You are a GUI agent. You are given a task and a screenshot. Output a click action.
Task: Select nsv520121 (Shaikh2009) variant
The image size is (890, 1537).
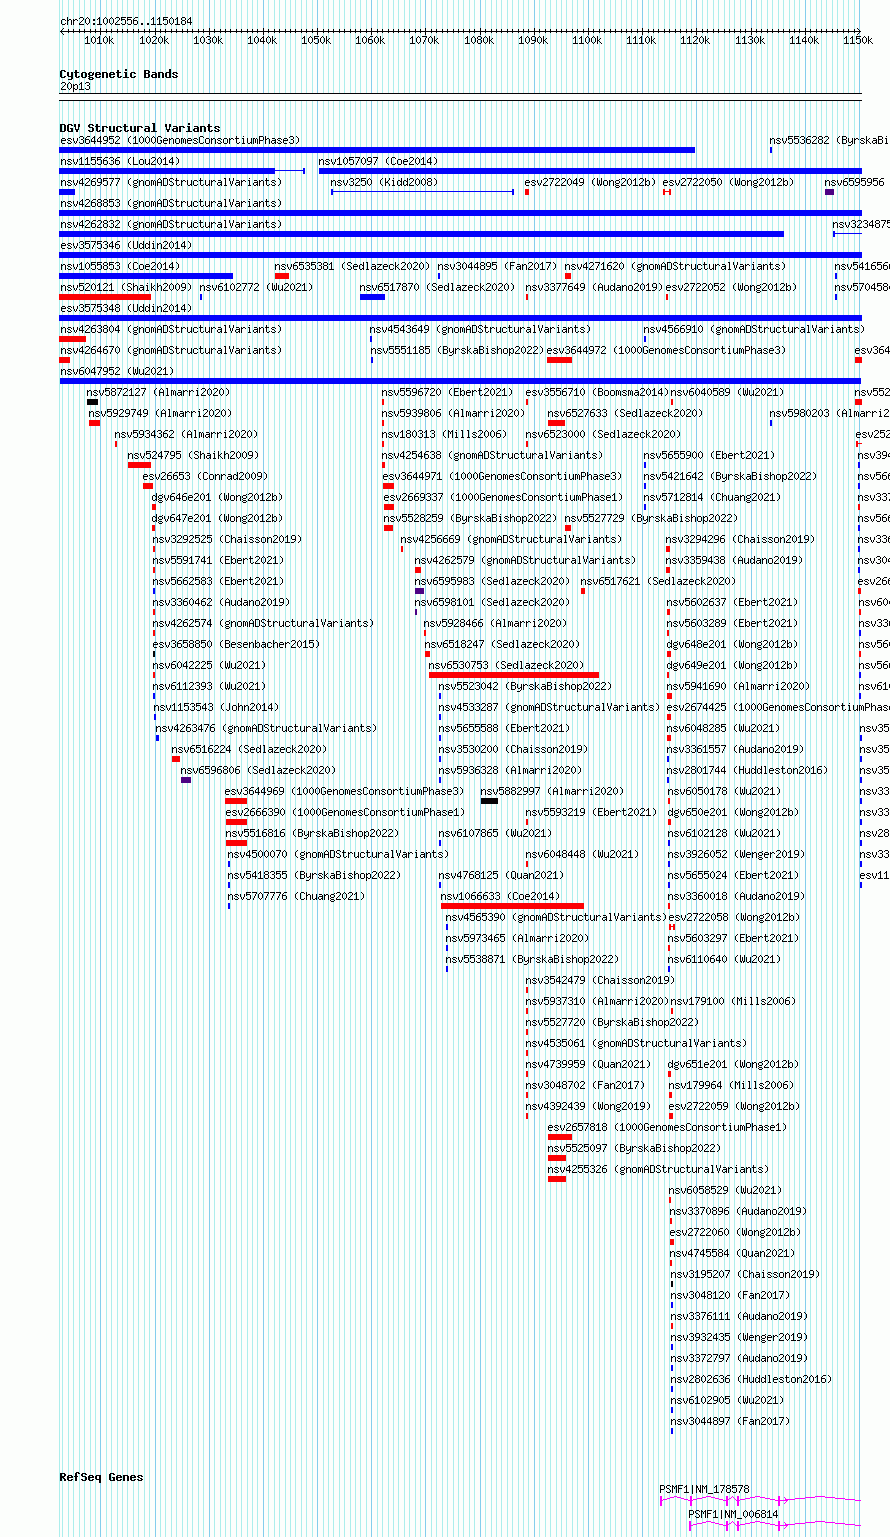pyautogui.click(x=125, y=287)
